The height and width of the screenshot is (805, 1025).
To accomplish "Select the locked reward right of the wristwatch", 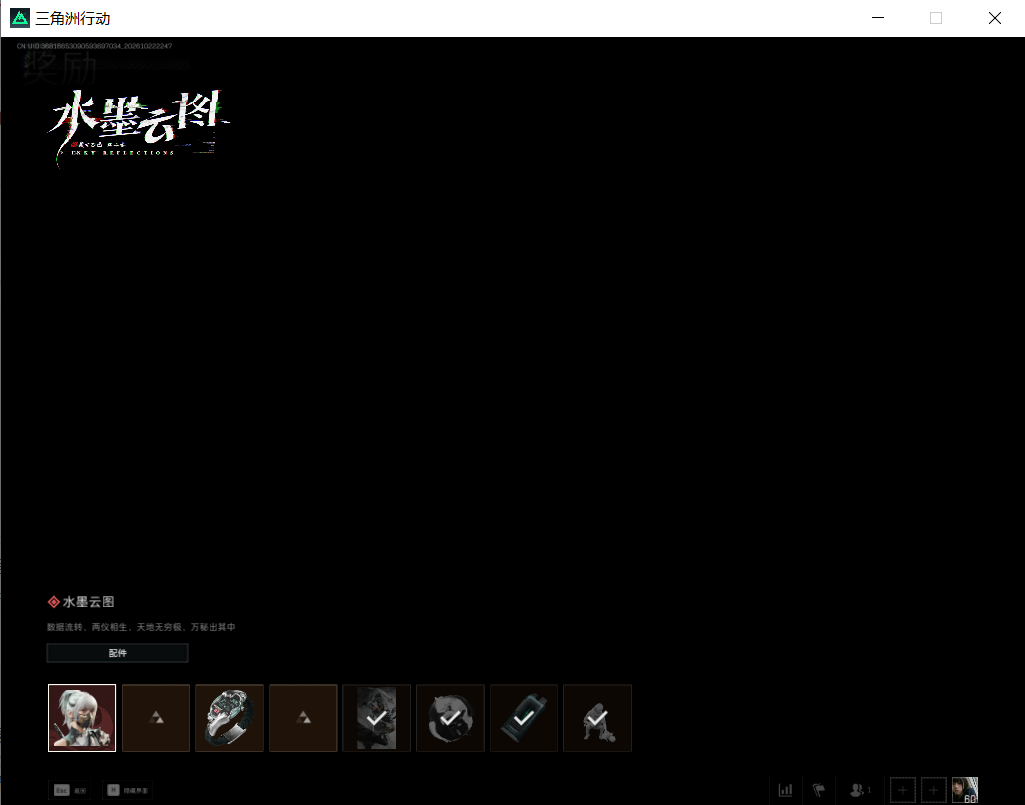I will 303,717.
